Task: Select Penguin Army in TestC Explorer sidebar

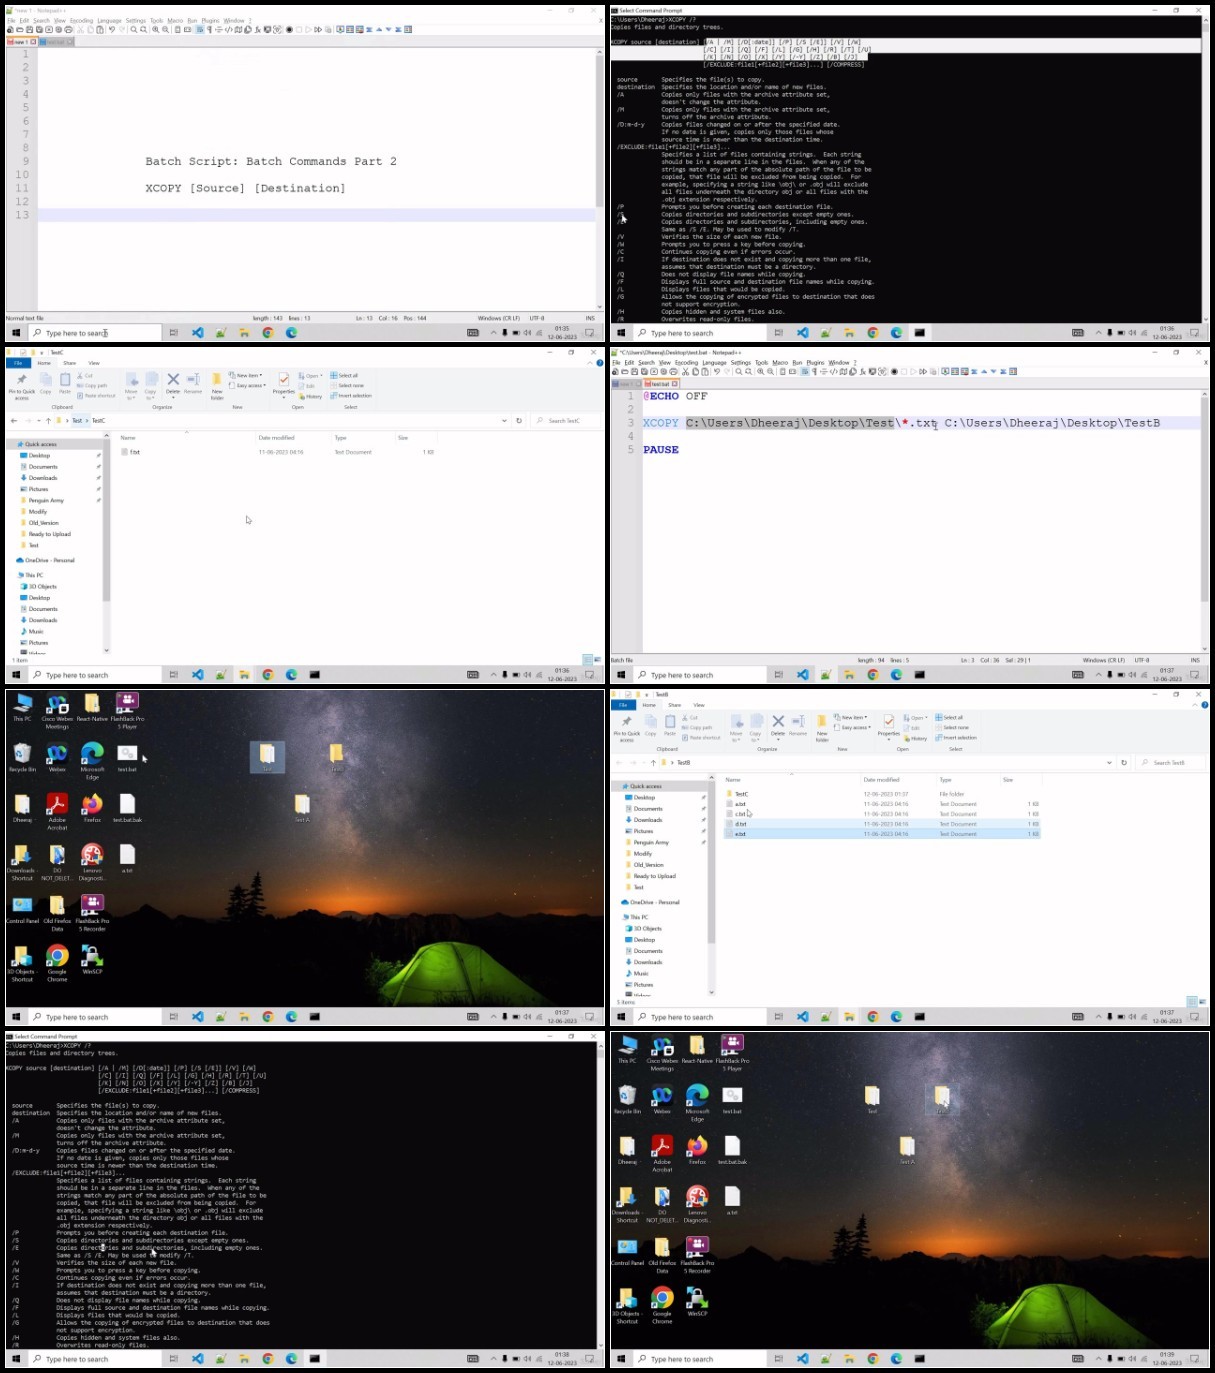Action: click(46, 500)
